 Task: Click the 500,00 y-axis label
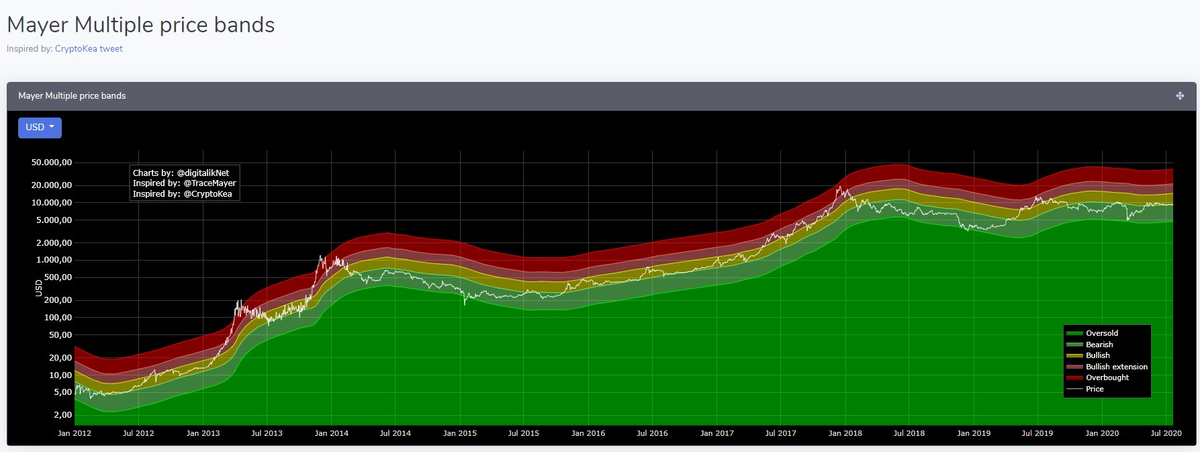pos(56,277)
